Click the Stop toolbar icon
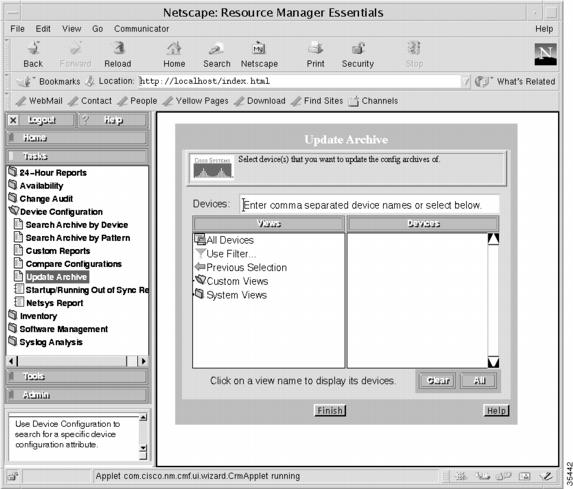Screen dimensions: 573x489 coord(414,54)
